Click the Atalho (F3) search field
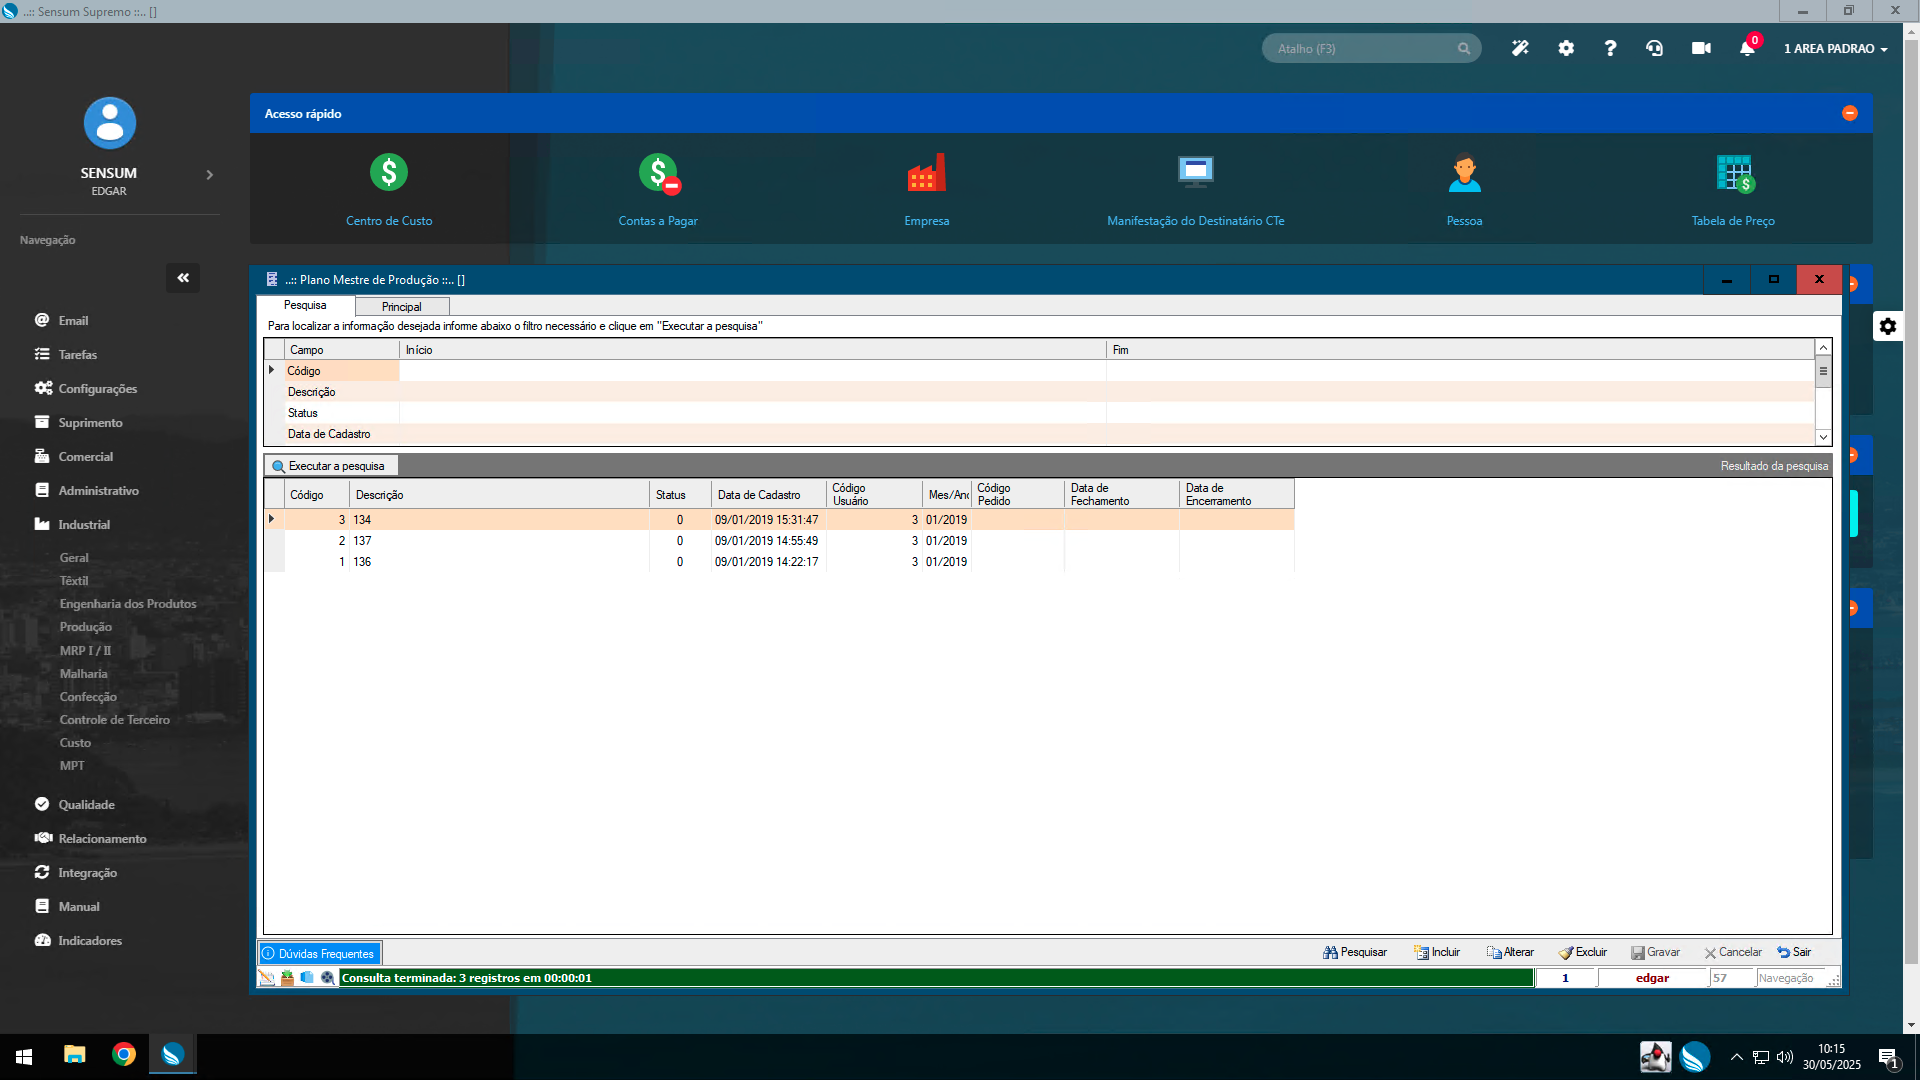The height and width of the screenshot is (1080, 1920). point(1360,48)
